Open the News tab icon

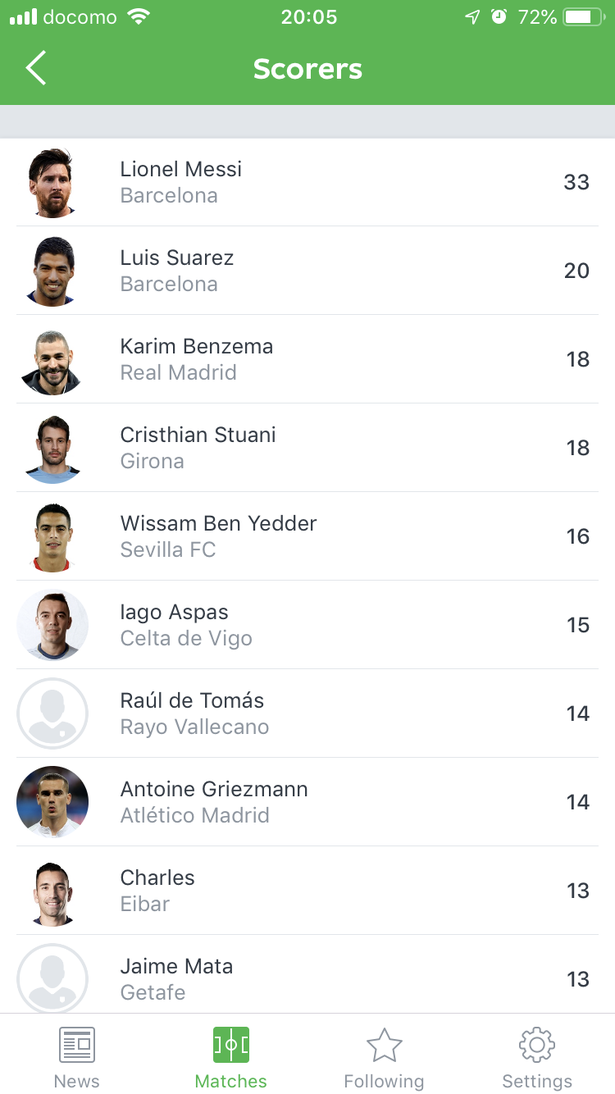point(77,1045)
